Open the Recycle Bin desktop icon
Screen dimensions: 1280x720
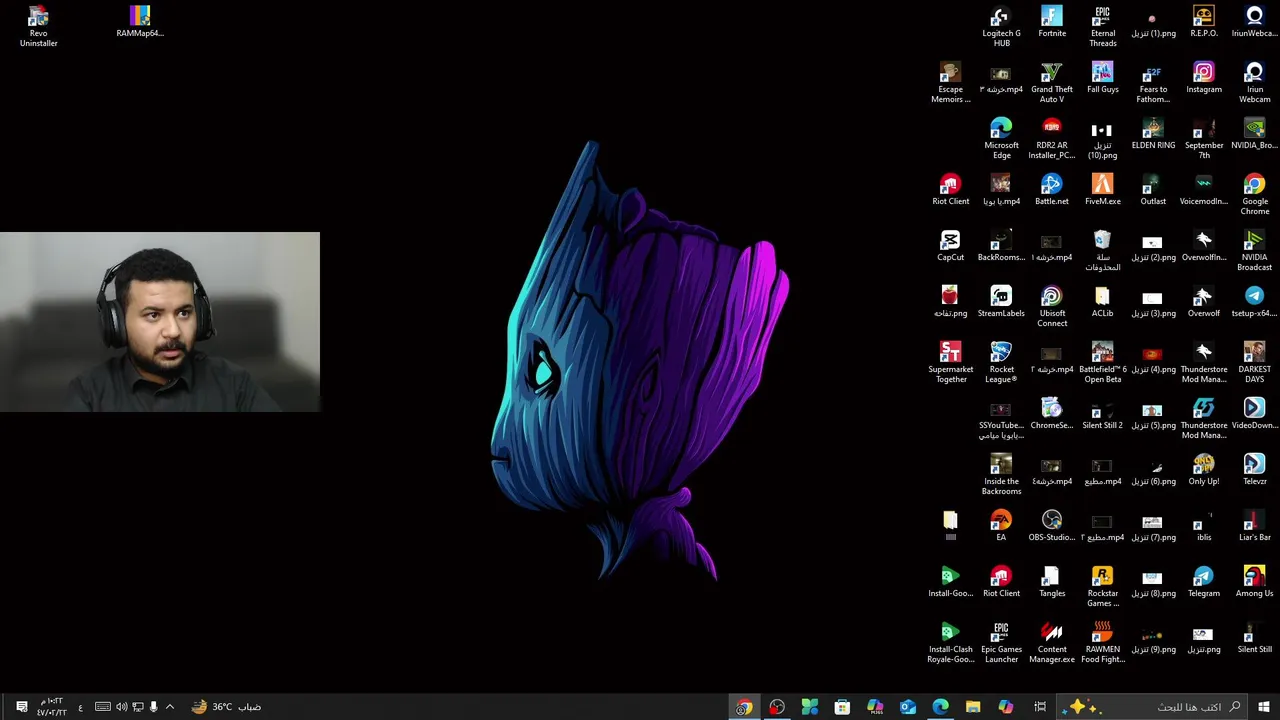pos(1103,250)
